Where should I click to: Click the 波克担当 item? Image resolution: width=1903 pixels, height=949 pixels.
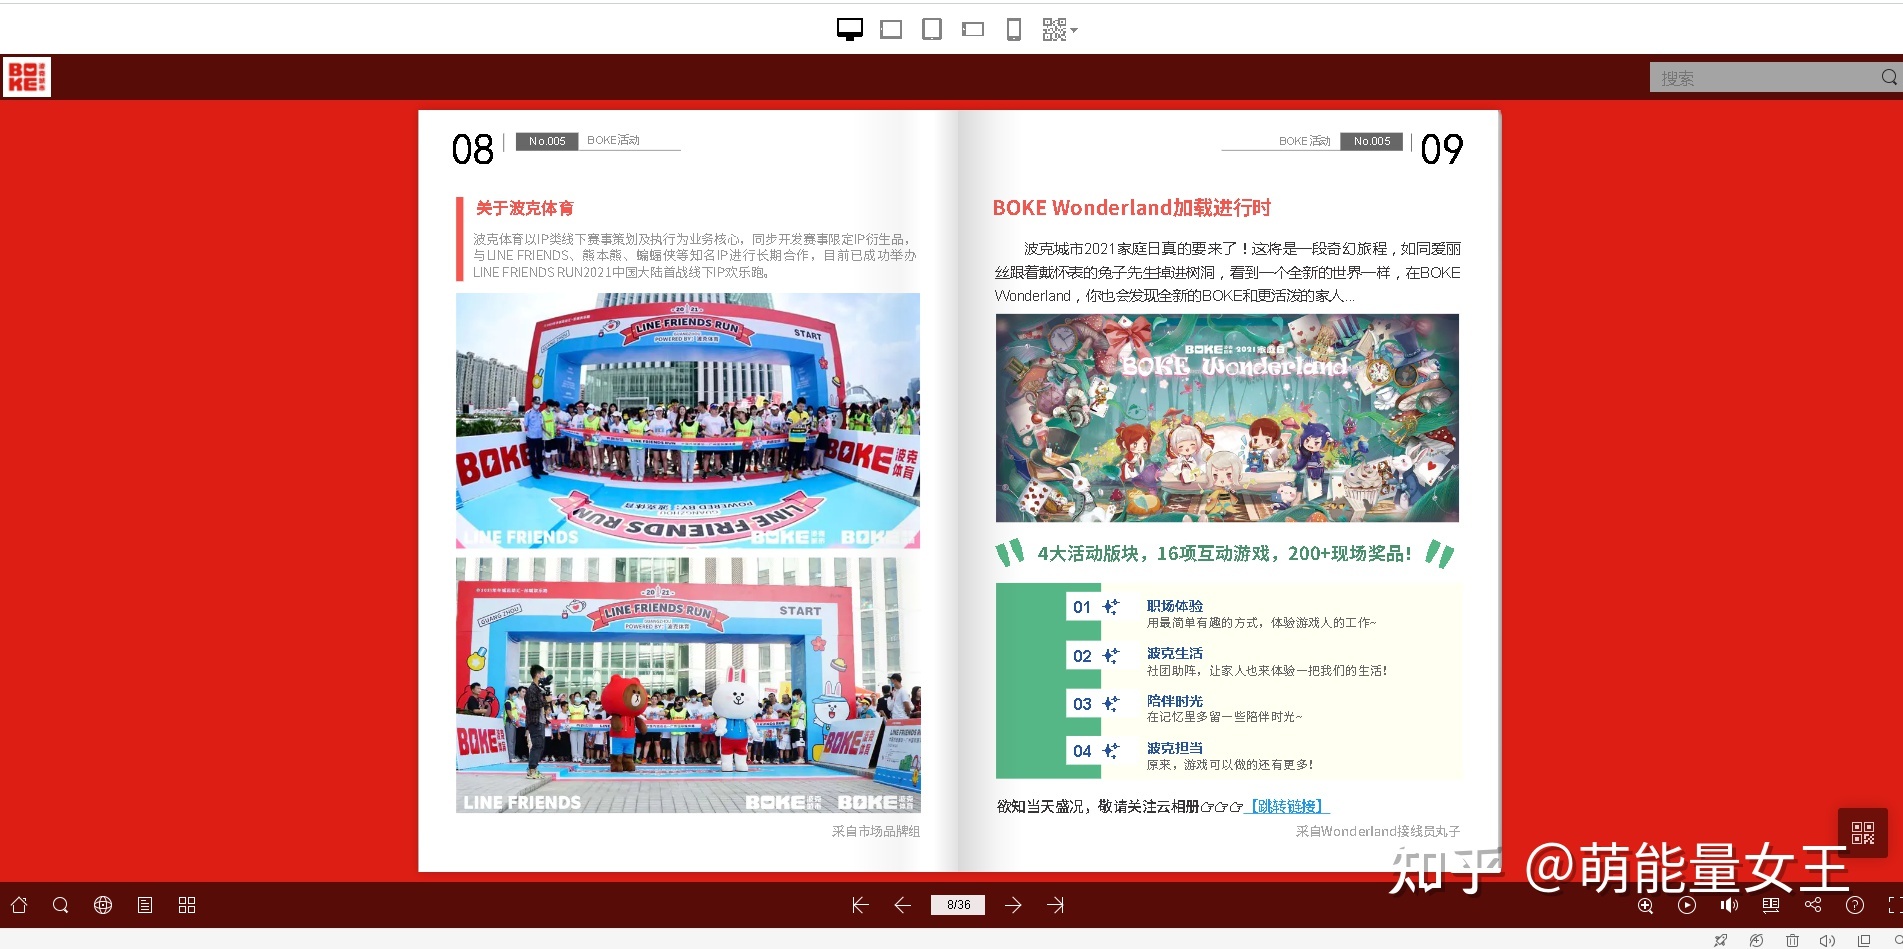tap(1175, 748)
